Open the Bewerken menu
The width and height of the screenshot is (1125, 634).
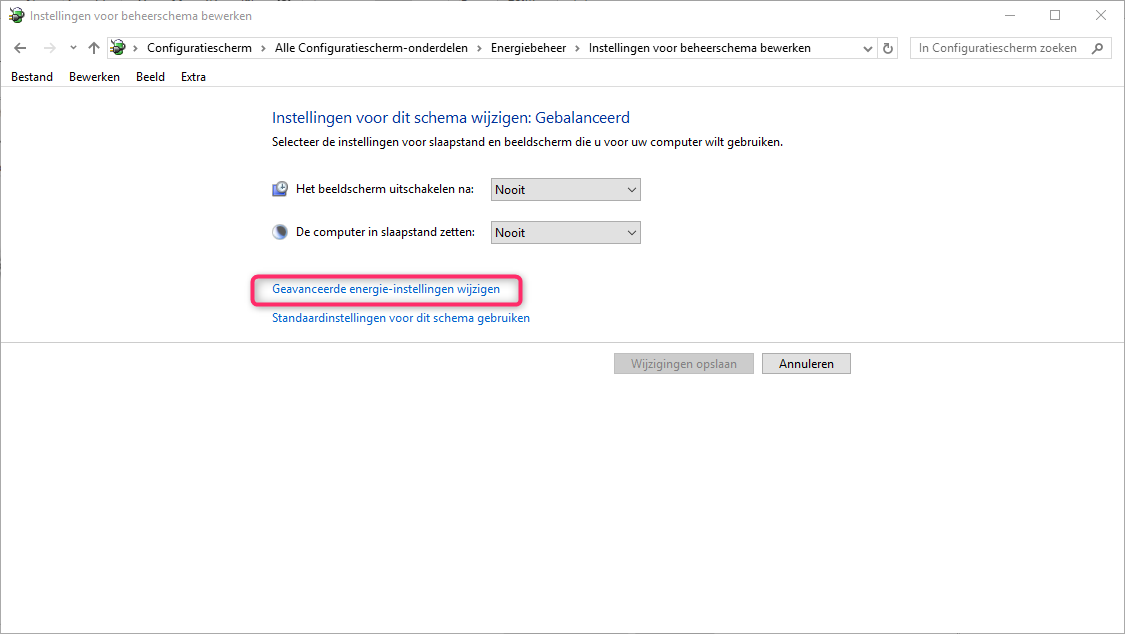[x=94, y=77]
